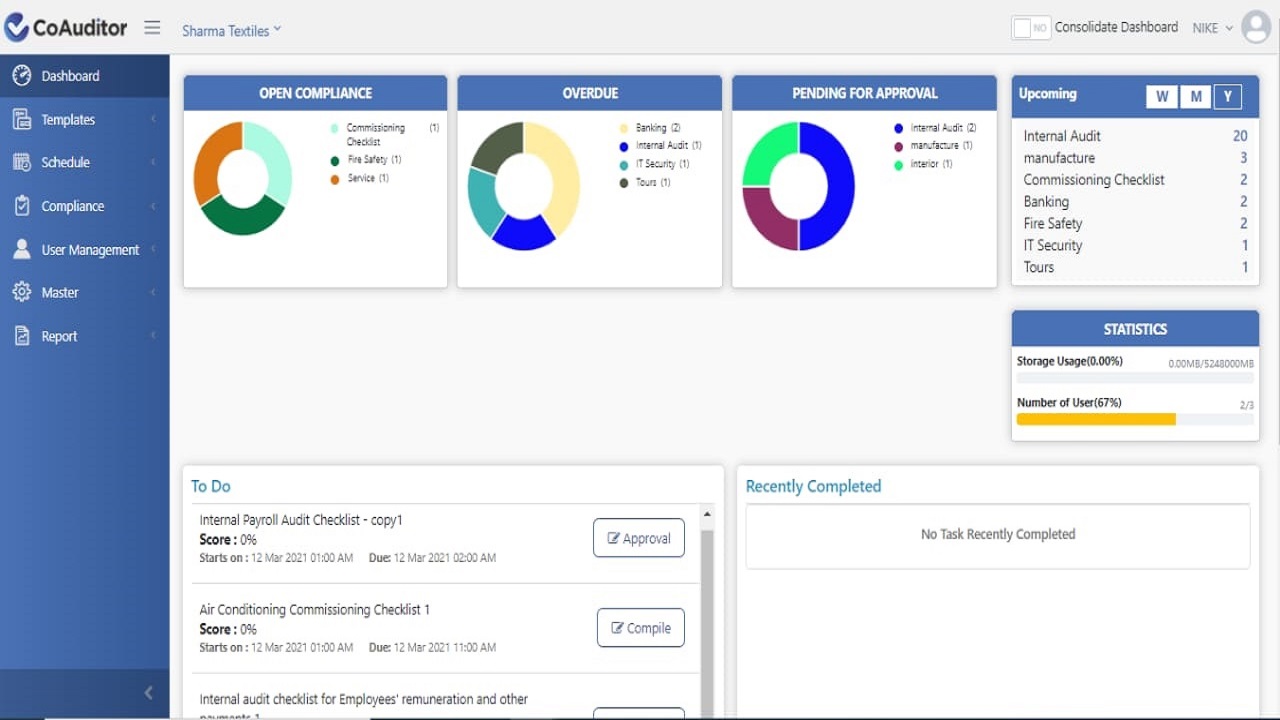
Task: Select the Compliance sidebar icon
Action: pos(21,205)
